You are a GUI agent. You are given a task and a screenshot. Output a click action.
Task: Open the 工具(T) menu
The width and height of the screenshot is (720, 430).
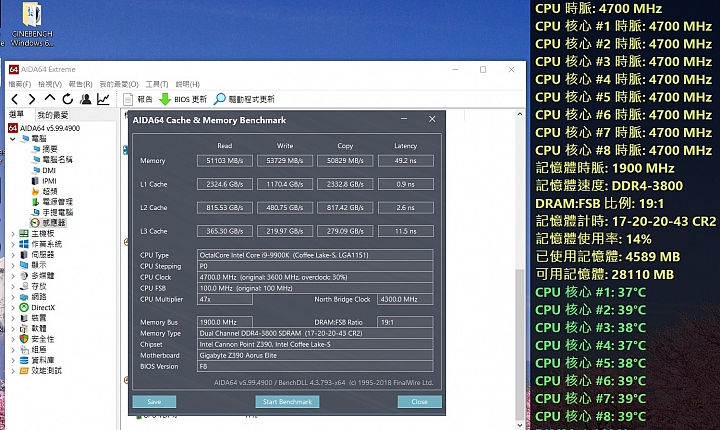tap(157, 84)
